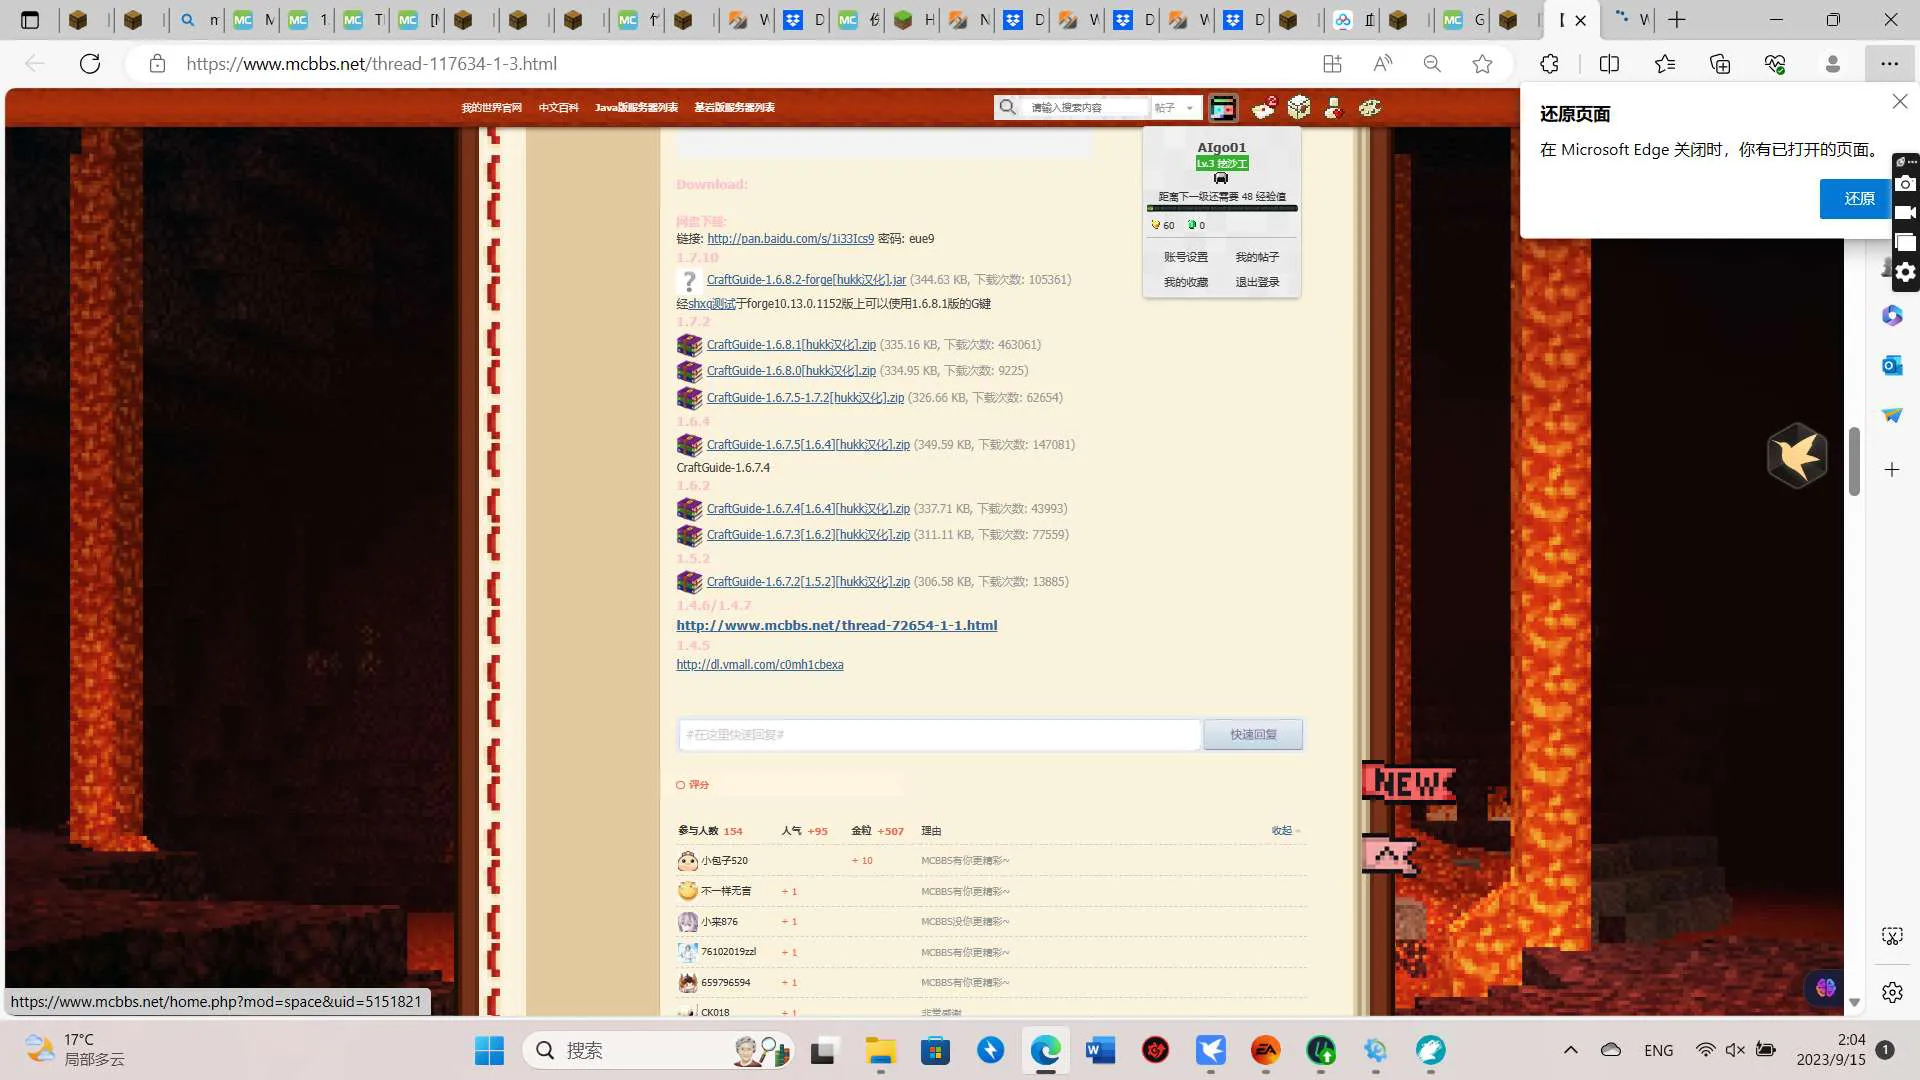Open the clock and date in taskbar

pyautogui.click(x=1830, y=1050)
